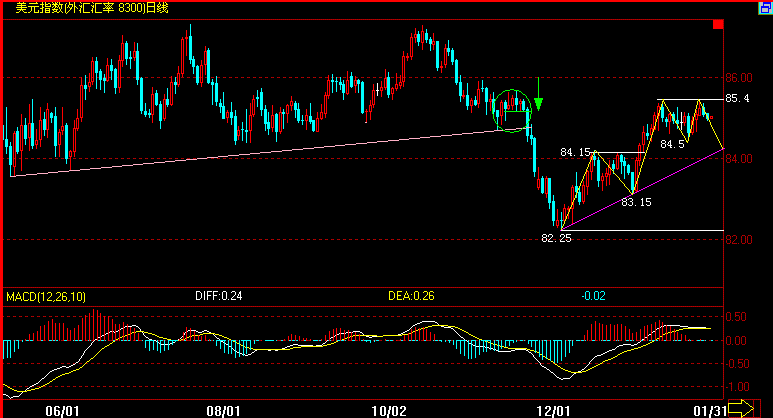The image size is (773, 418).
Task: Click the 82.00 price axis label
Action: [738, 240]
